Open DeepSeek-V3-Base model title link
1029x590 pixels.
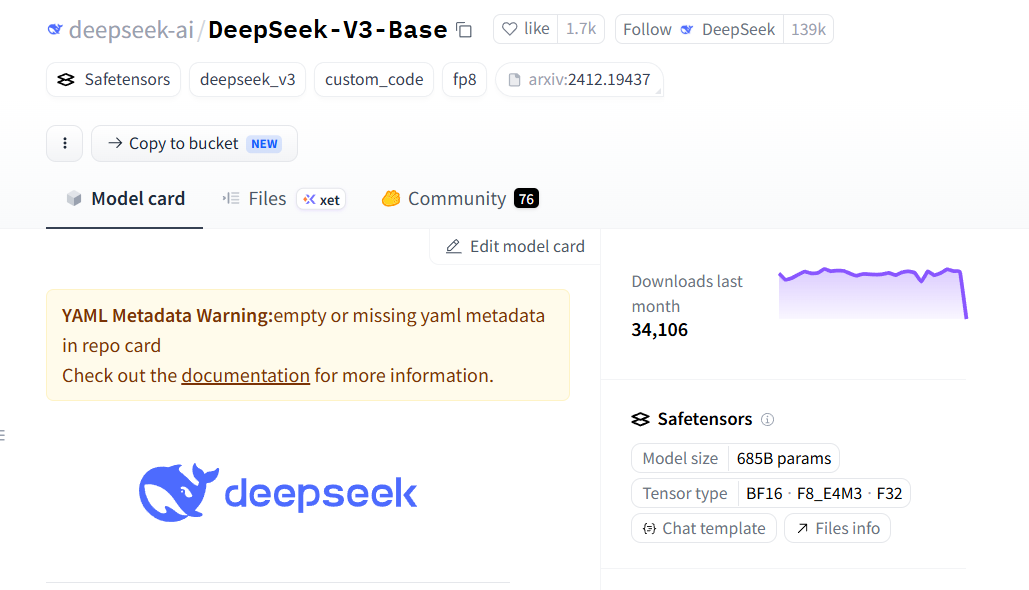327,30
